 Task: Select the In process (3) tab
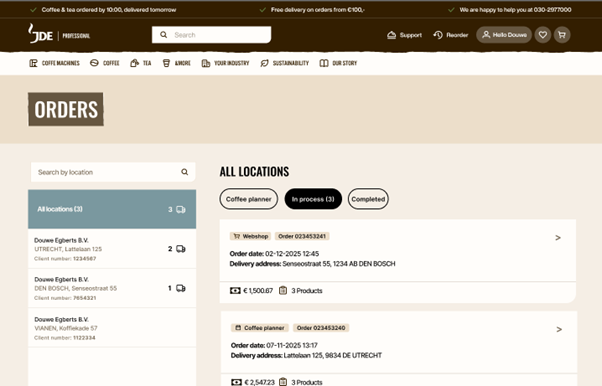(313, 199)
